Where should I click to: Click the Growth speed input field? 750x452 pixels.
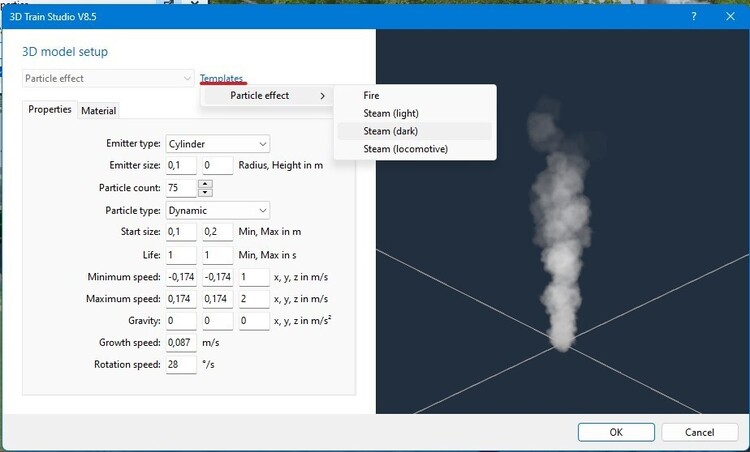(181, 343)
